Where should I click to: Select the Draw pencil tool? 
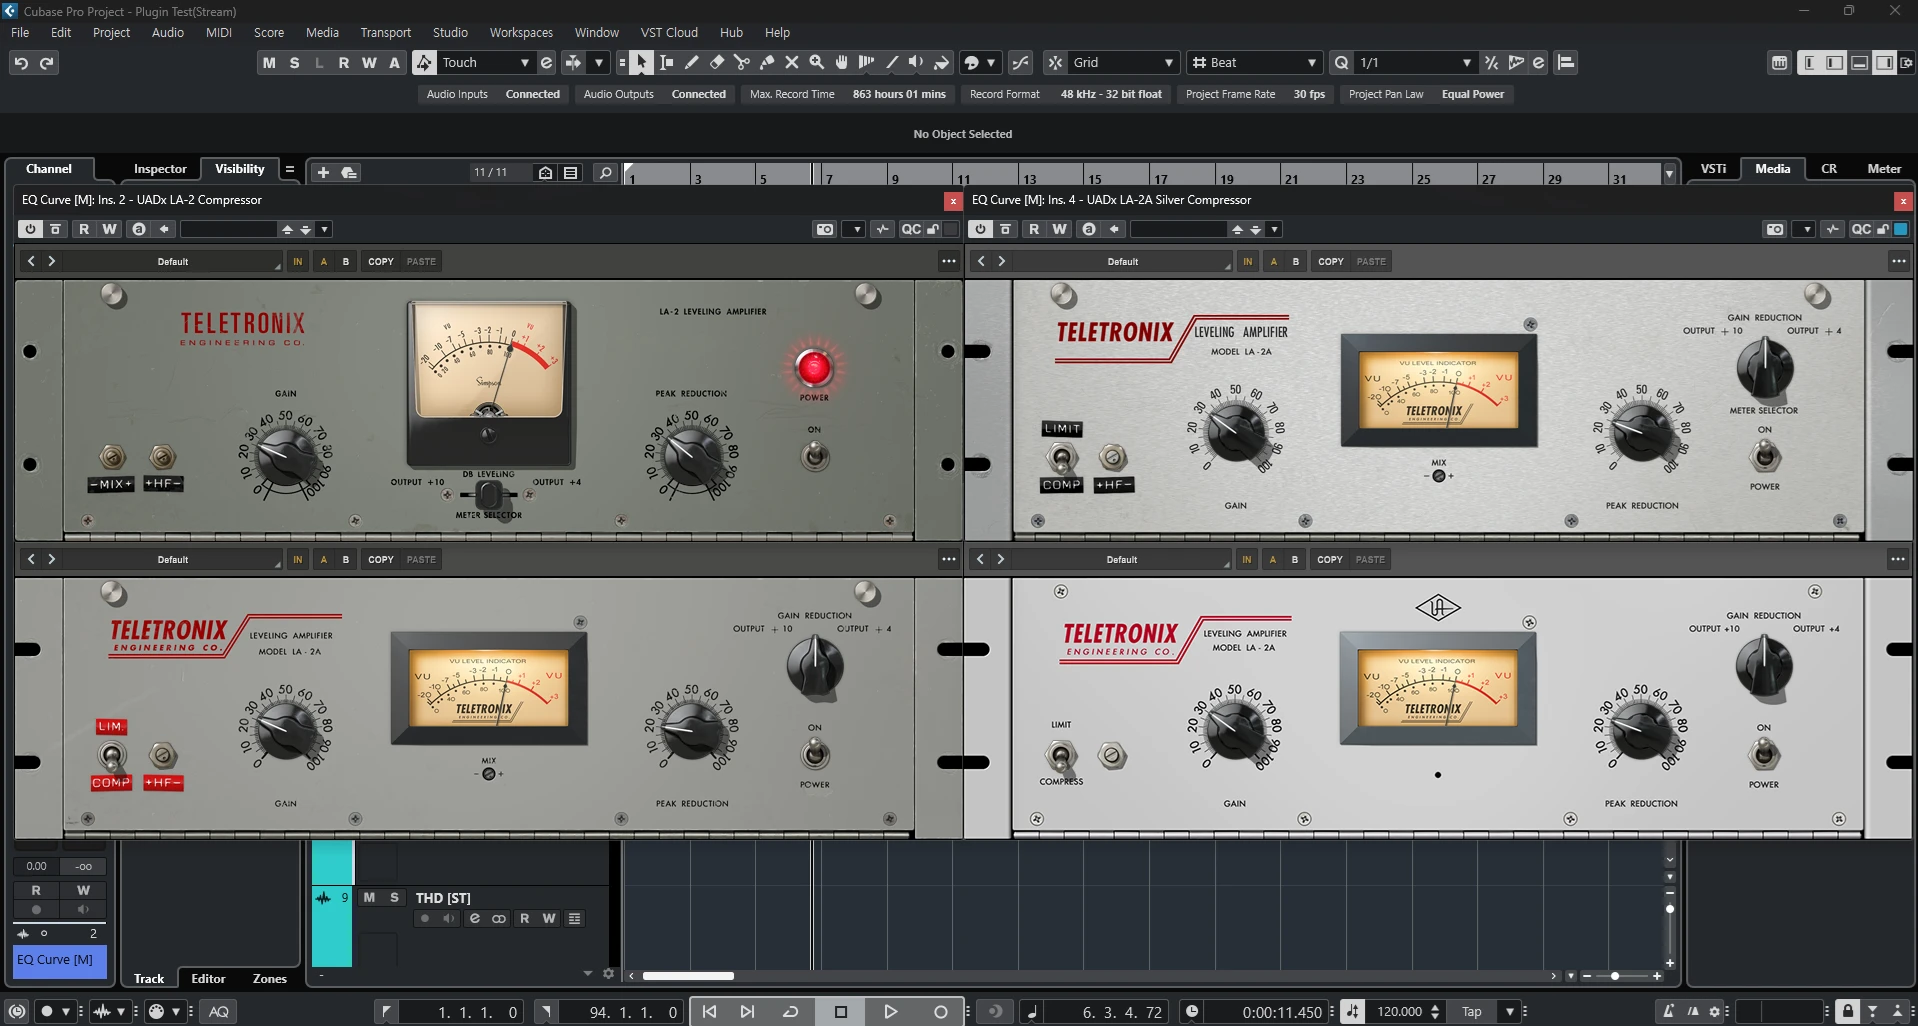pos(691,62)
